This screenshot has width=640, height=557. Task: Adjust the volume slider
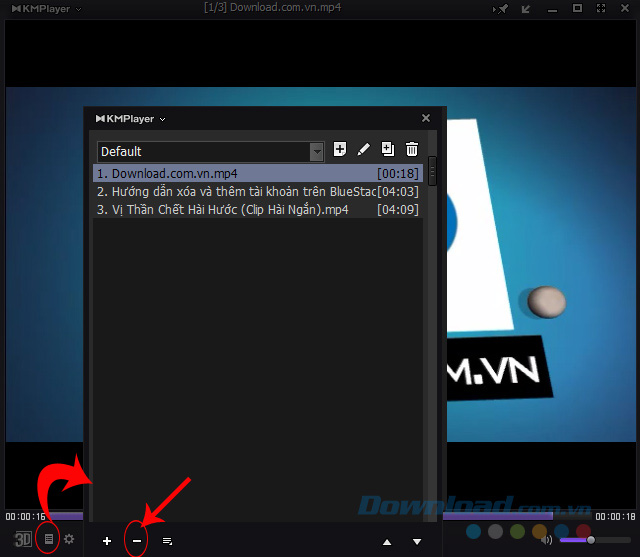click(x=591, y=540)
